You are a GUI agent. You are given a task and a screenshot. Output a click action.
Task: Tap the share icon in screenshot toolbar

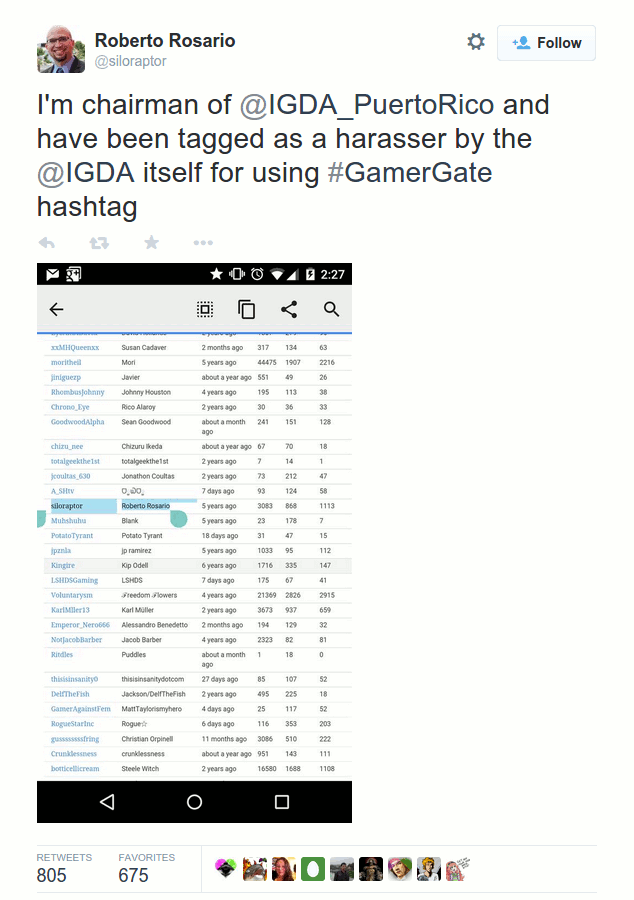289,309
